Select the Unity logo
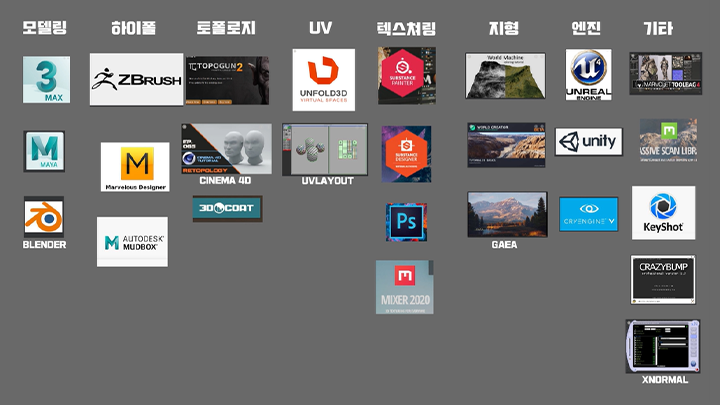Image resolution: width=720 pixels, height=405 pixels. point(589,141)
